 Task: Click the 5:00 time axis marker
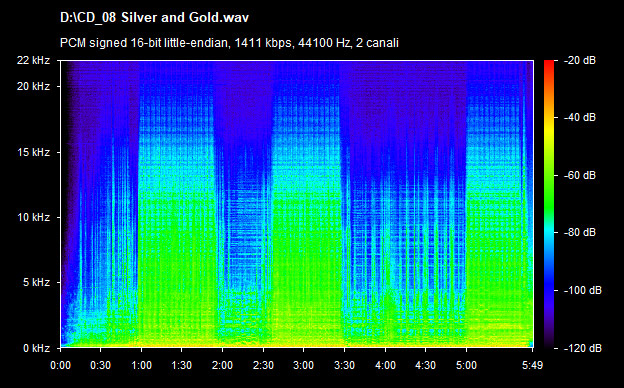coord(466,365)
